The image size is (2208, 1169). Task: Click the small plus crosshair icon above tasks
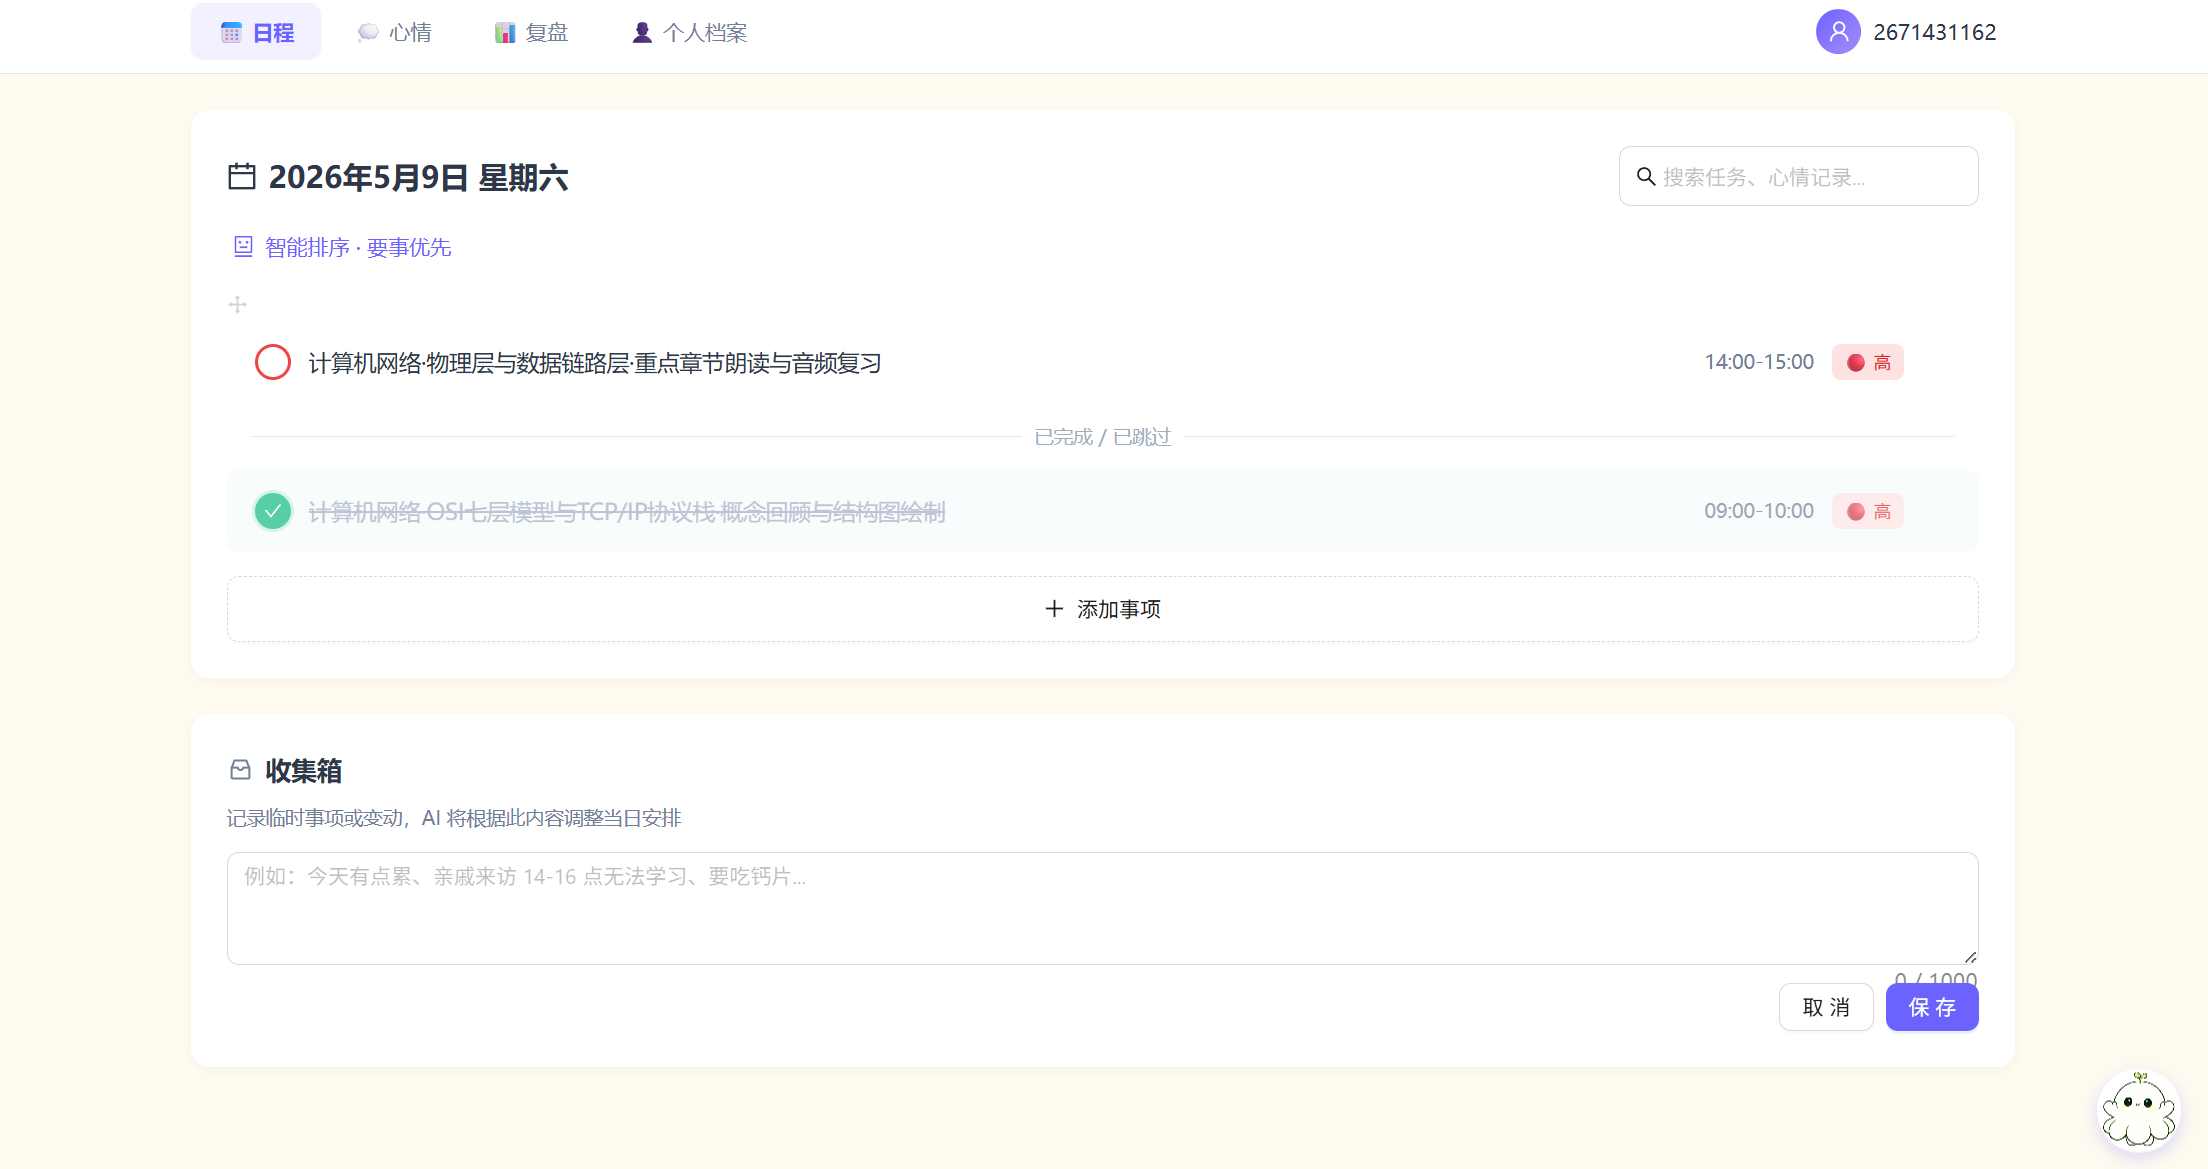[x=237, y=304]
